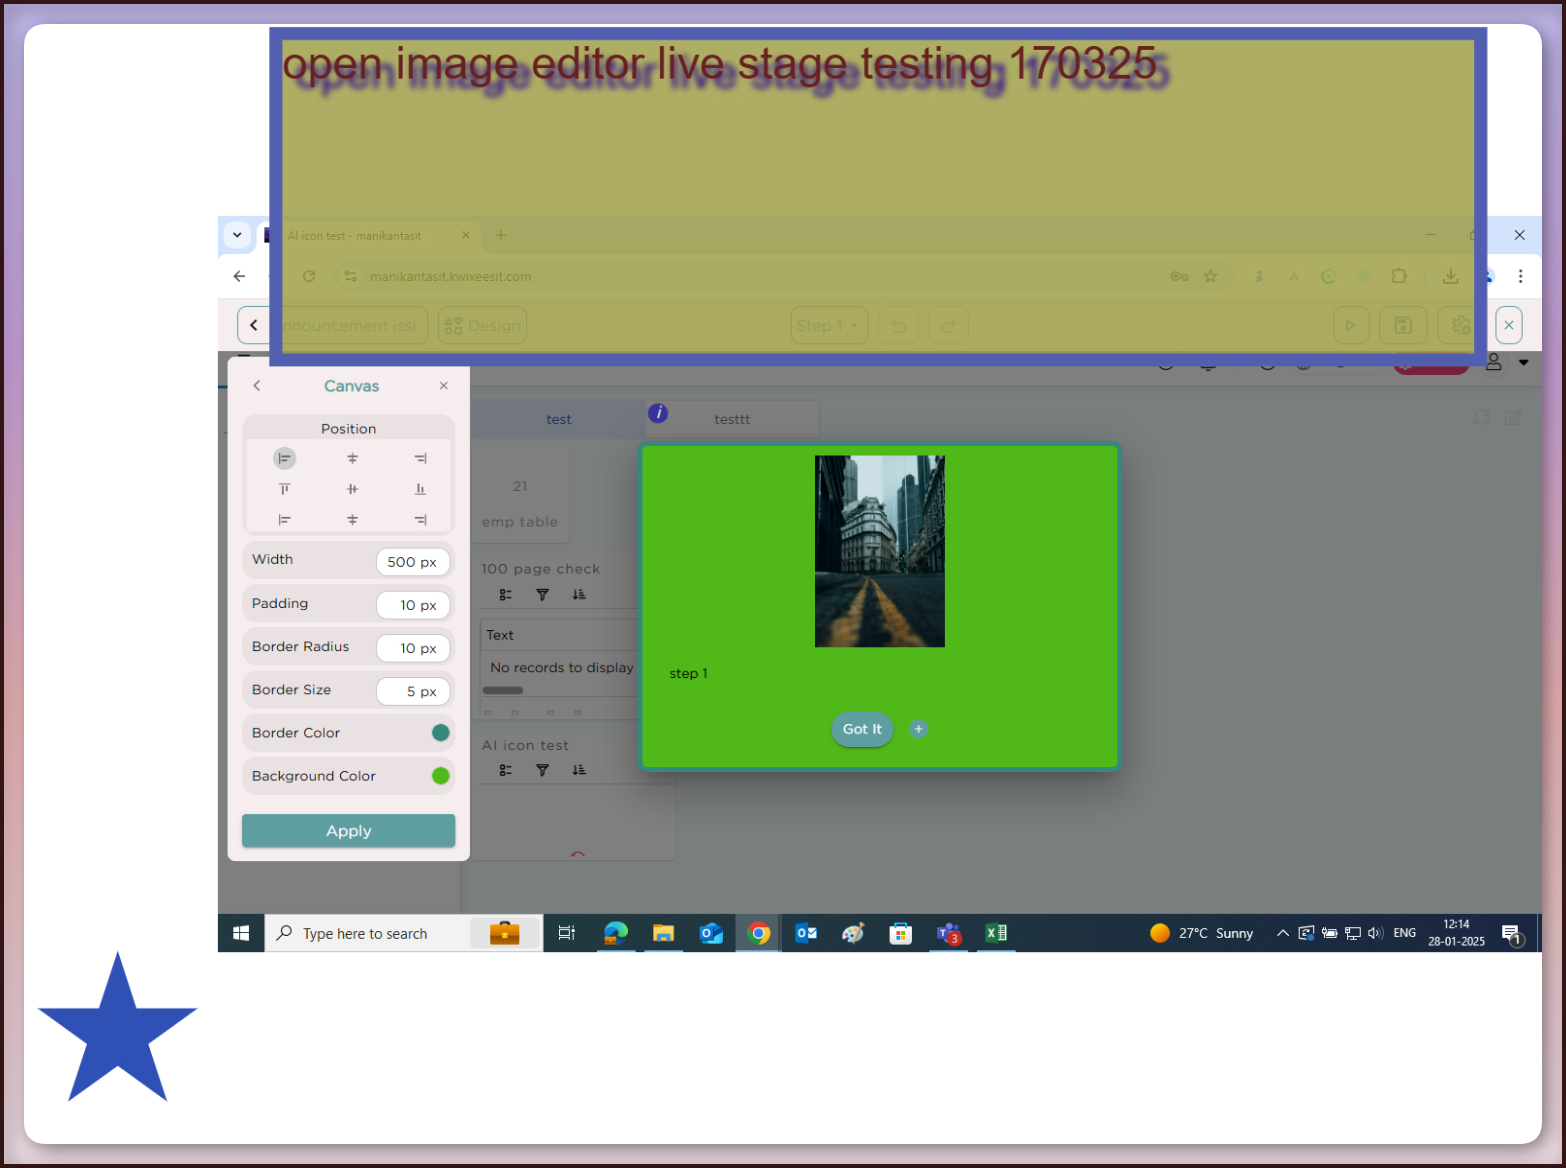Open Excel from taskbar
Image resolution: width=1566 pixels, height=1168 pixels.
[996, 933]
